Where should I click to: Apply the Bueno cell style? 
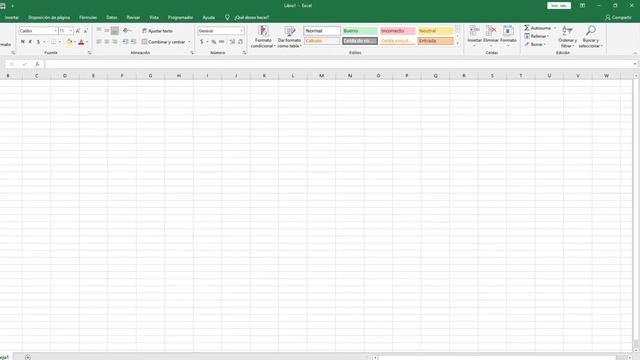coord(360,31)
